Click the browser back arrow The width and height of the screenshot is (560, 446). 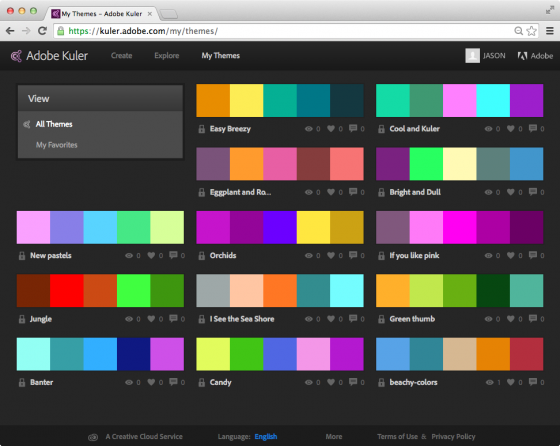coord(10,31)
